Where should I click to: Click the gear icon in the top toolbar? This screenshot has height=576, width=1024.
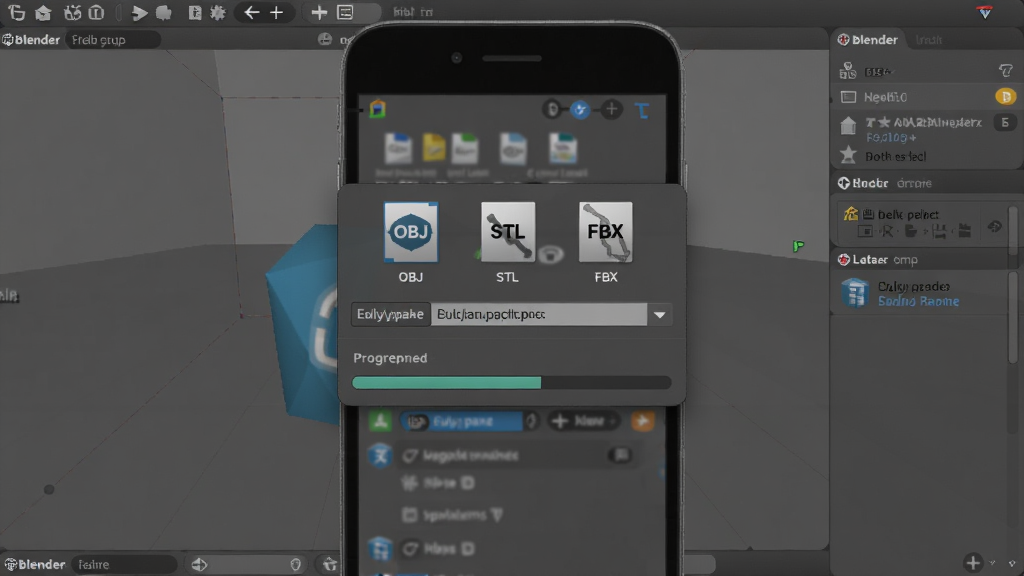tap(217, 12)
